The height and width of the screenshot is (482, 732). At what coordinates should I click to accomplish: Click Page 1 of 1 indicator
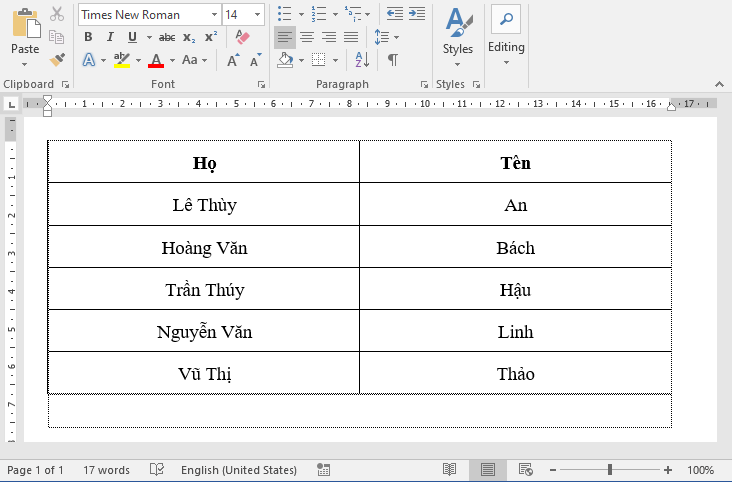point(35,470)
